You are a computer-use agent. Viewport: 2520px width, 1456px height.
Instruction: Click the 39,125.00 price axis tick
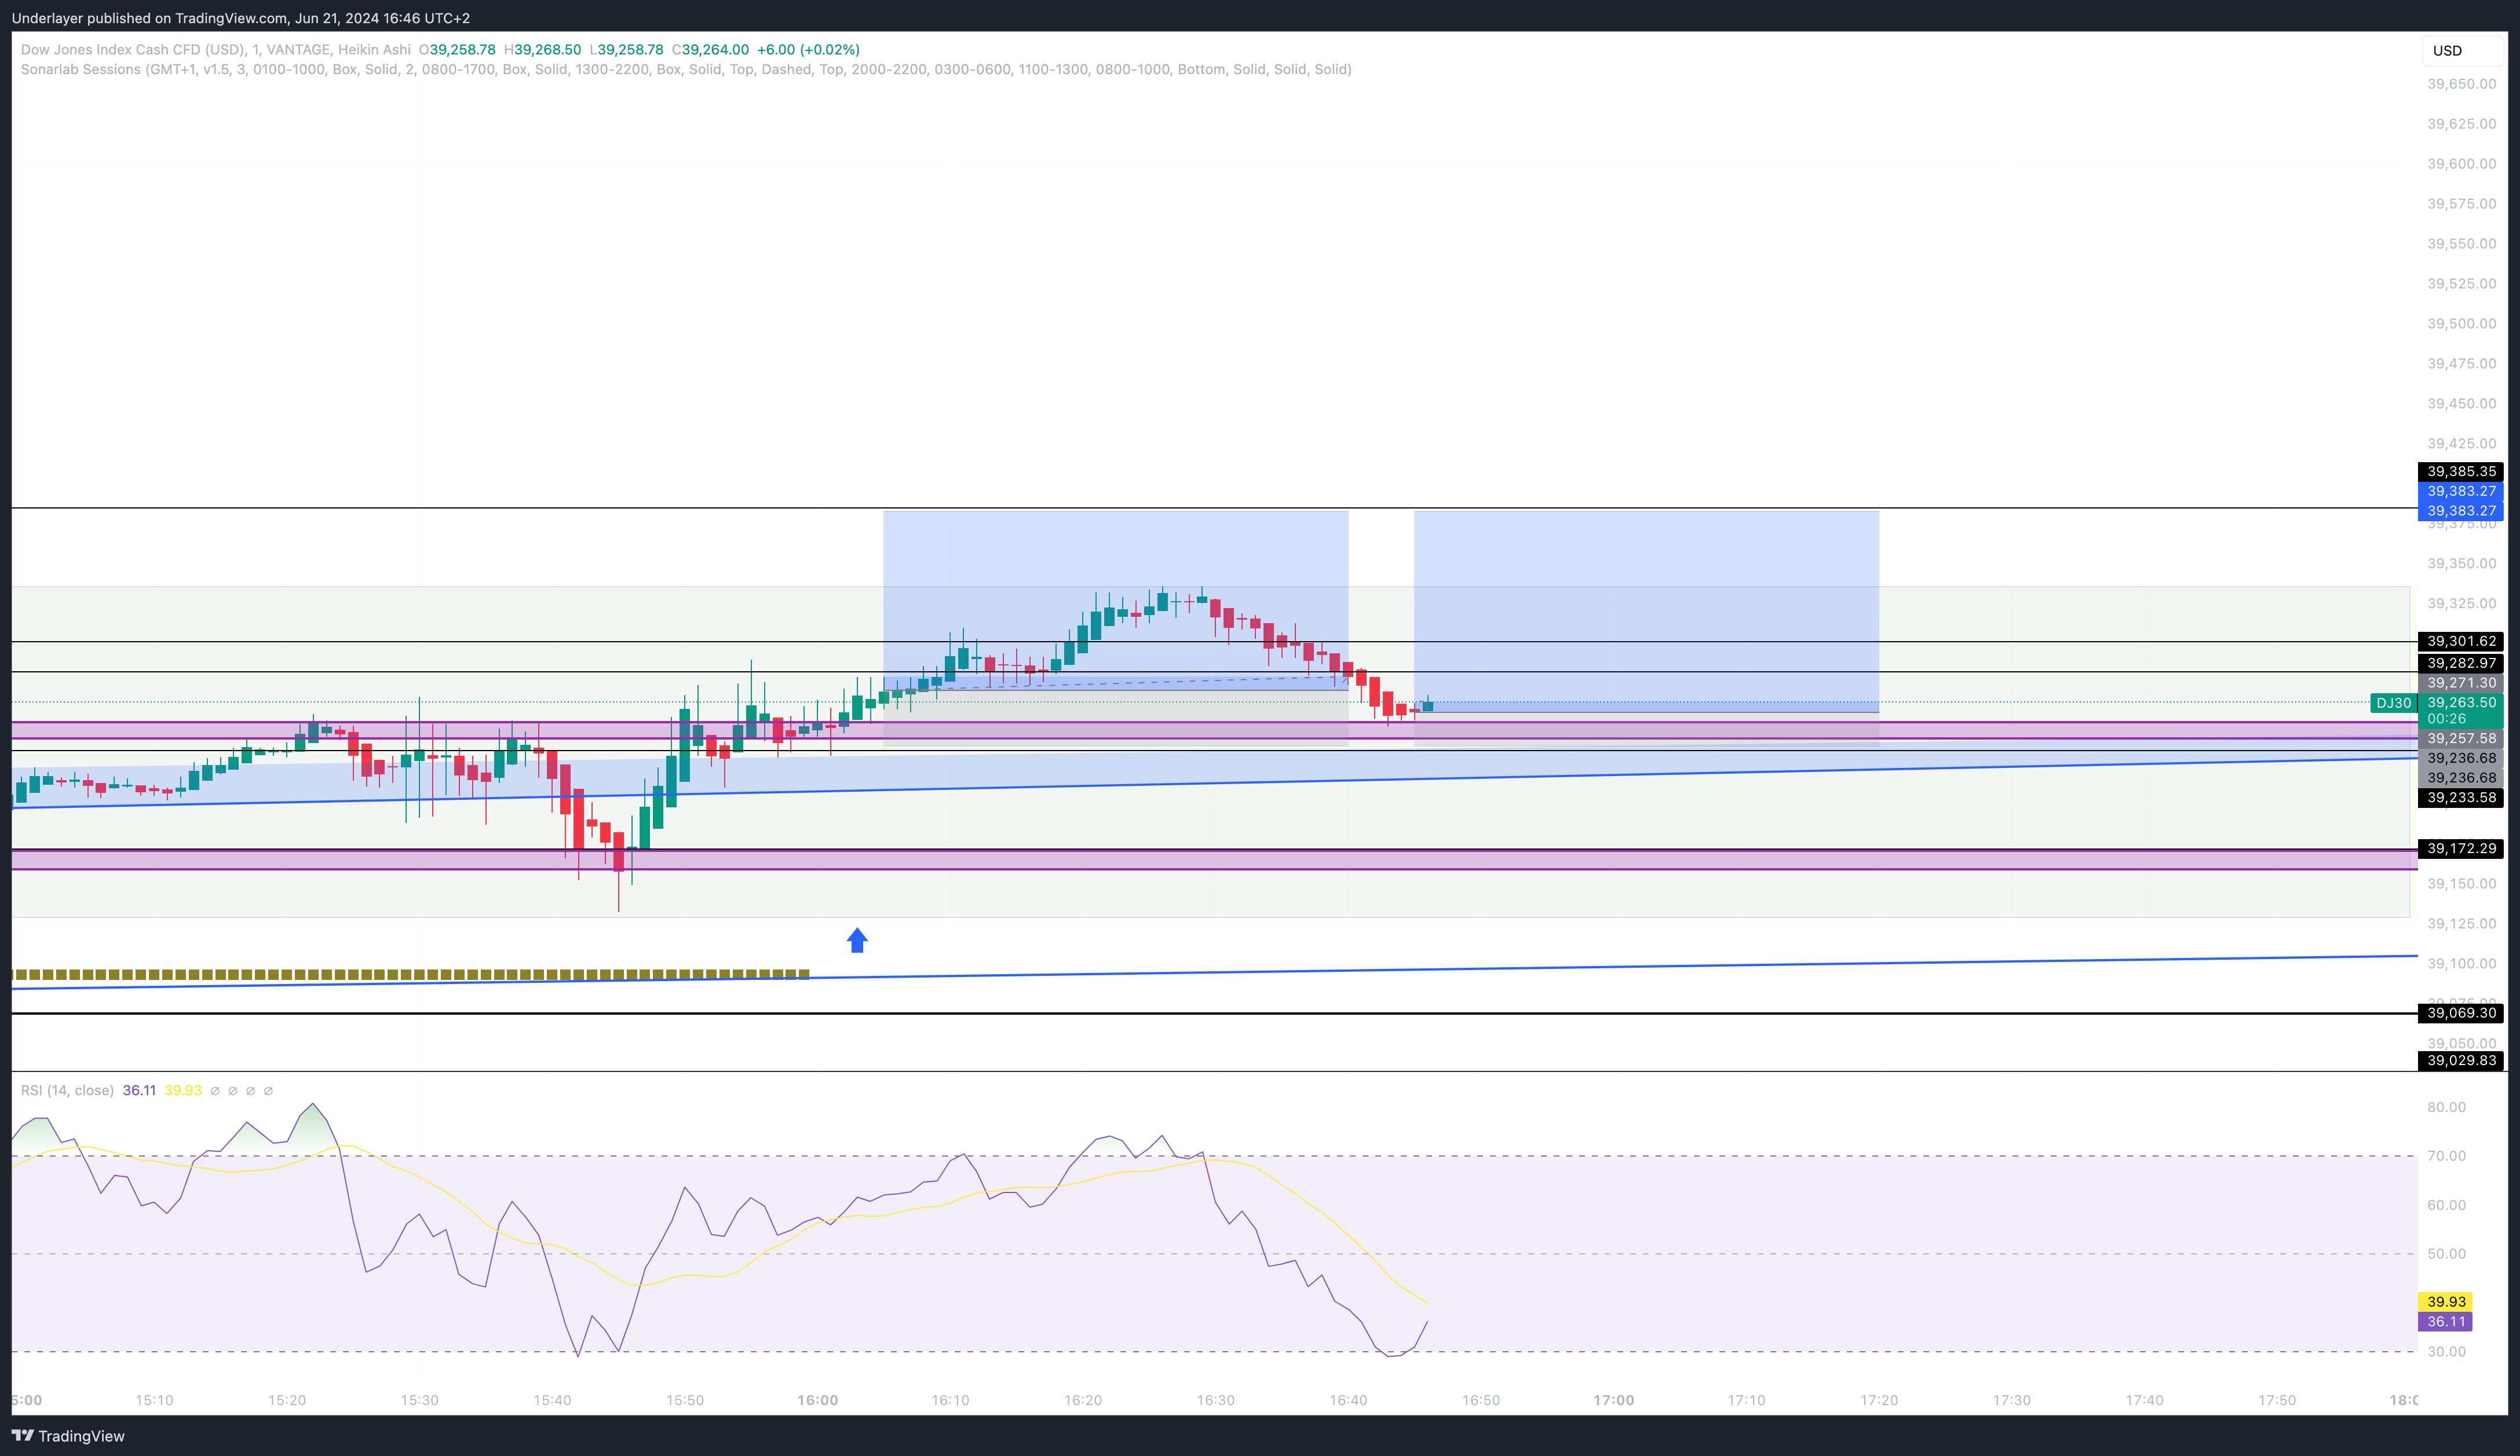(x=2461, y=923)
